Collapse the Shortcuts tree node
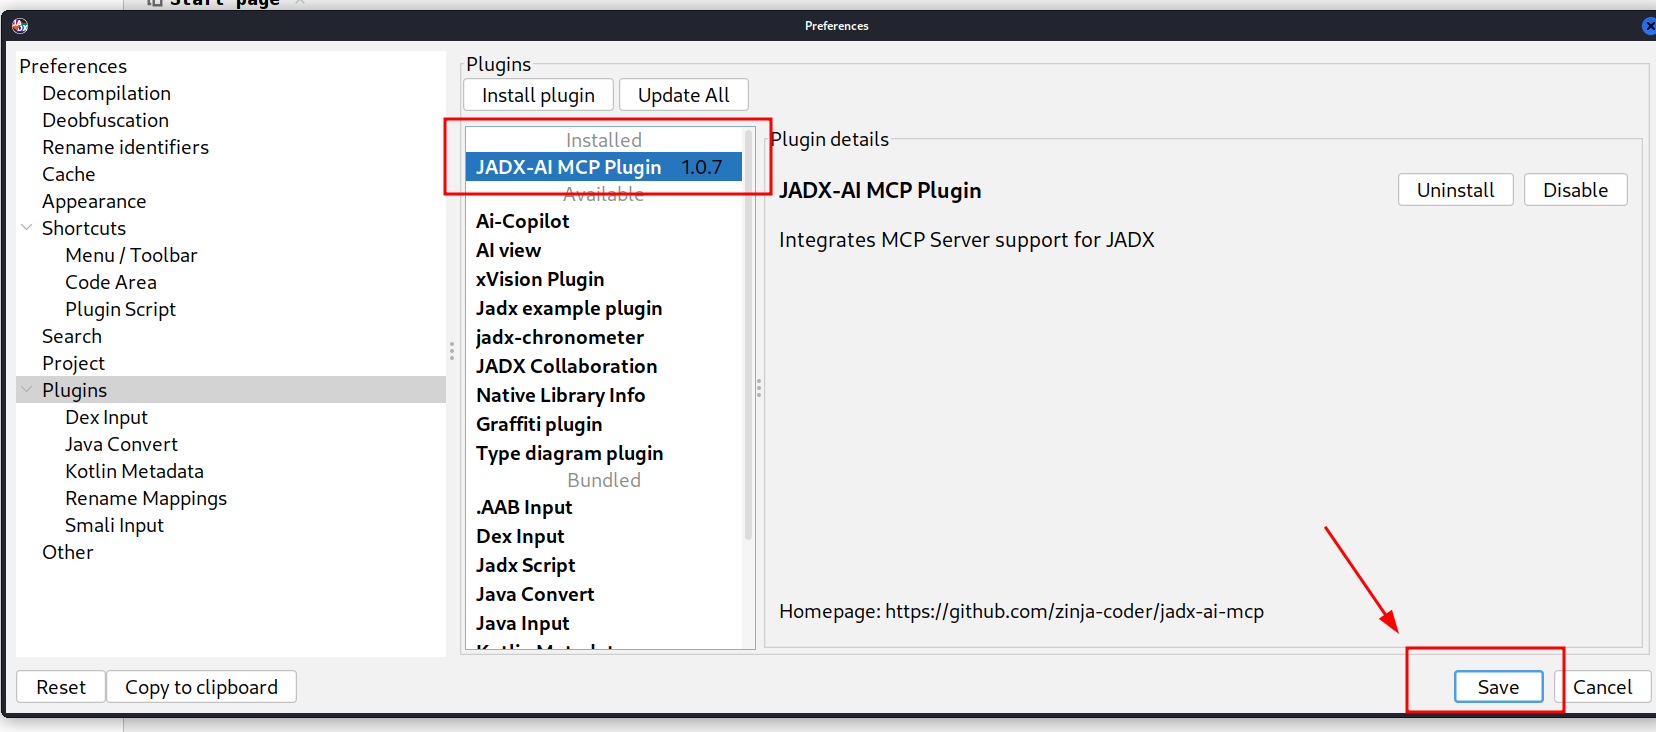1656x732 pixels. 27,228
